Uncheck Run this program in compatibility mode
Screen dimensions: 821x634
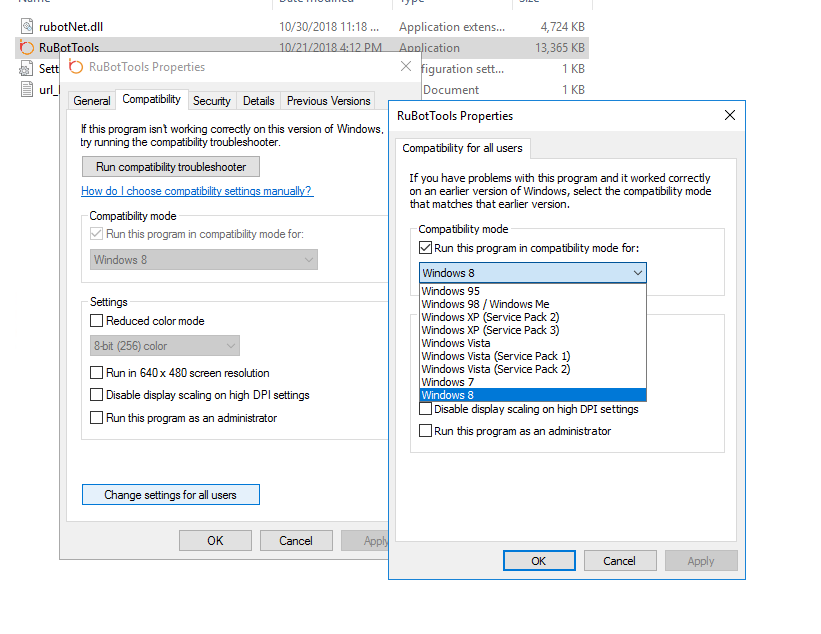pos(426,248)
